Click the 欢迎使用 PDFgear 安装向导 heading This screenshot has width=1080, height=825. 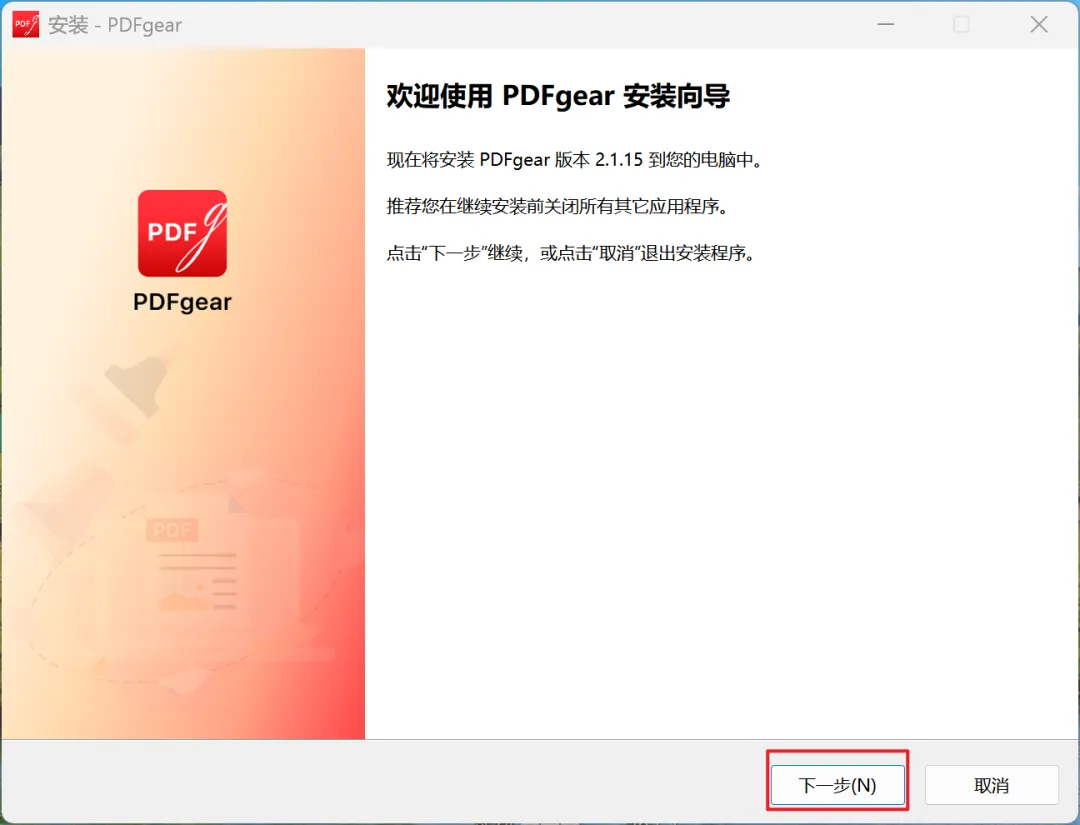click(x=558, y=96)
